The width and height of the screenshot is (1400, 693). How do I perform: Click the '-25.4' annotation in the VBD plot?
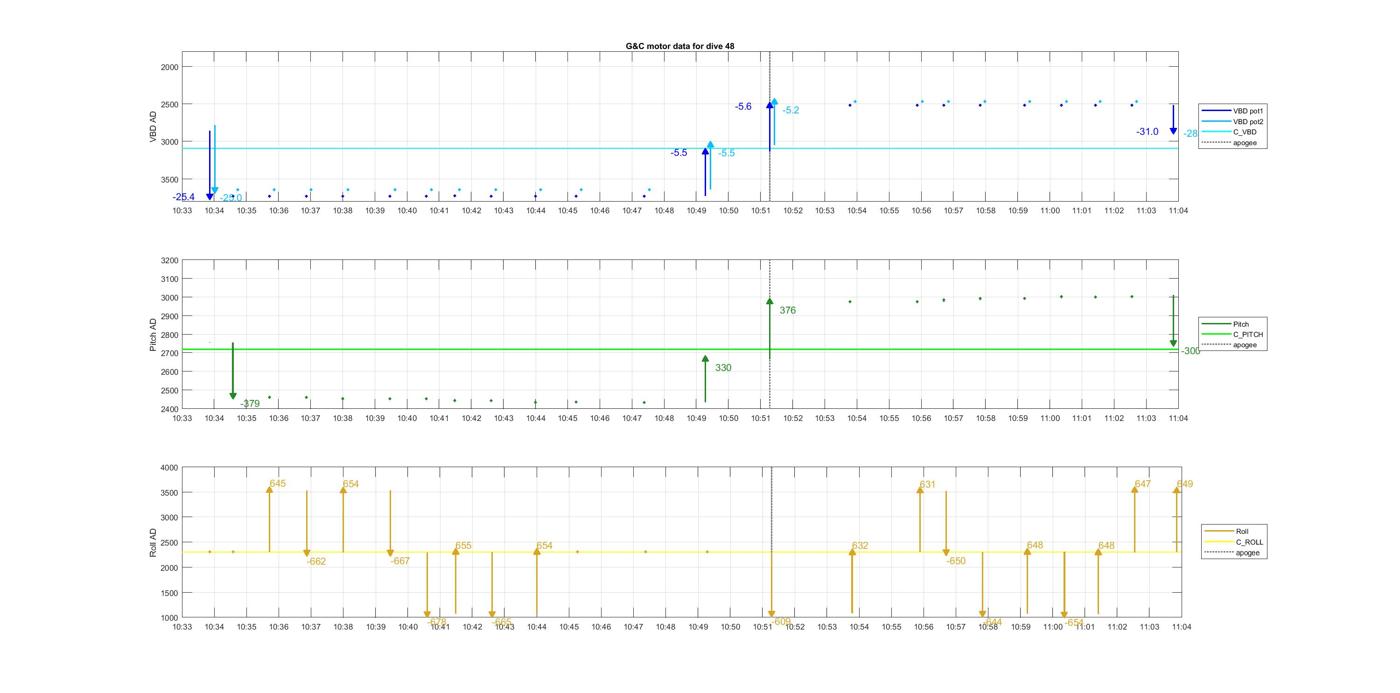[x=184, y=197]
